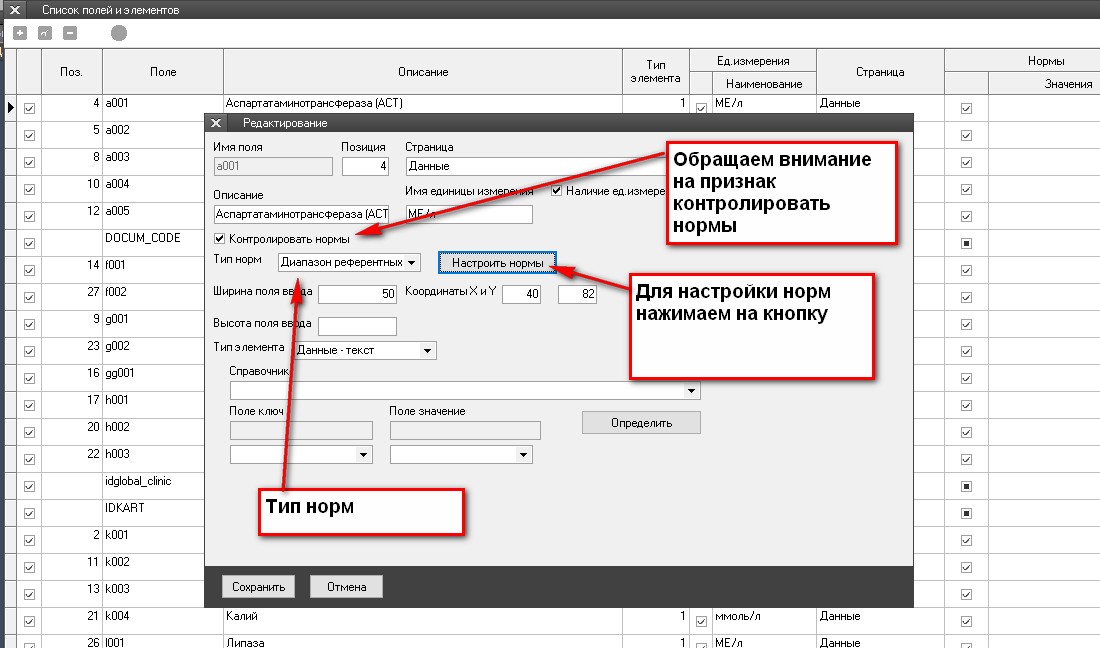The height and width of the screenshot is (648, 1100).
Task: Open the dropdown below Поле ключ
Action: point(301,455)
